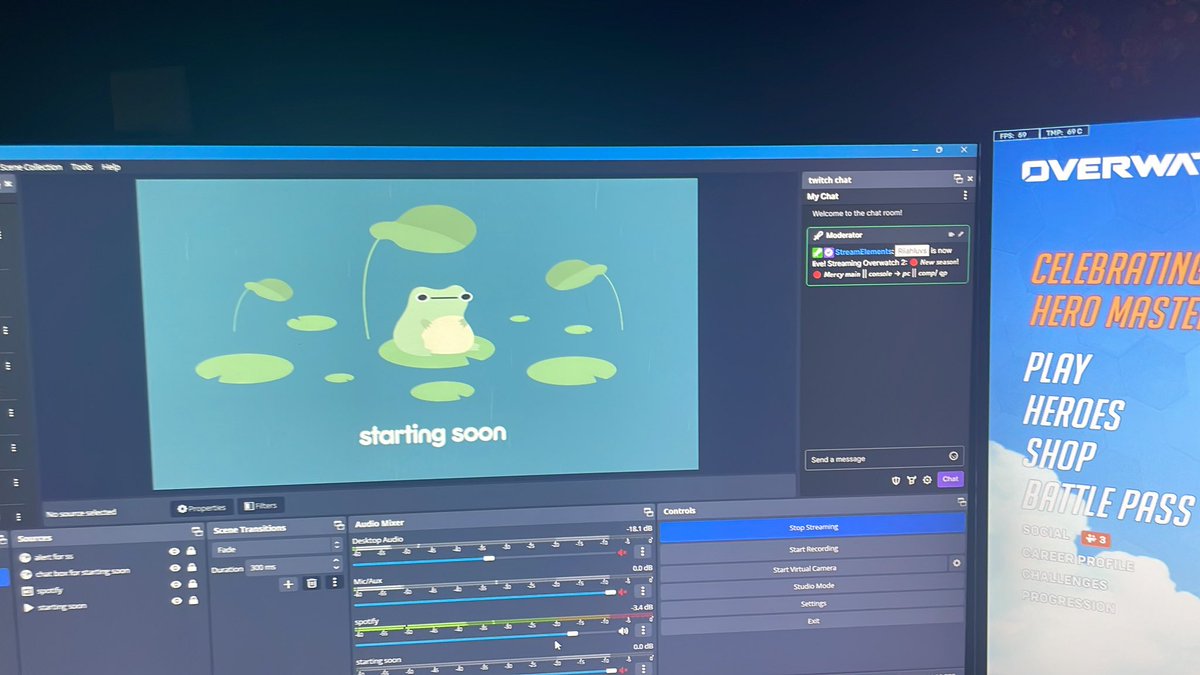This screenshot has width=1200, height=675.
Task: Open My Chat three-dot menu
Action: point(965,195)
